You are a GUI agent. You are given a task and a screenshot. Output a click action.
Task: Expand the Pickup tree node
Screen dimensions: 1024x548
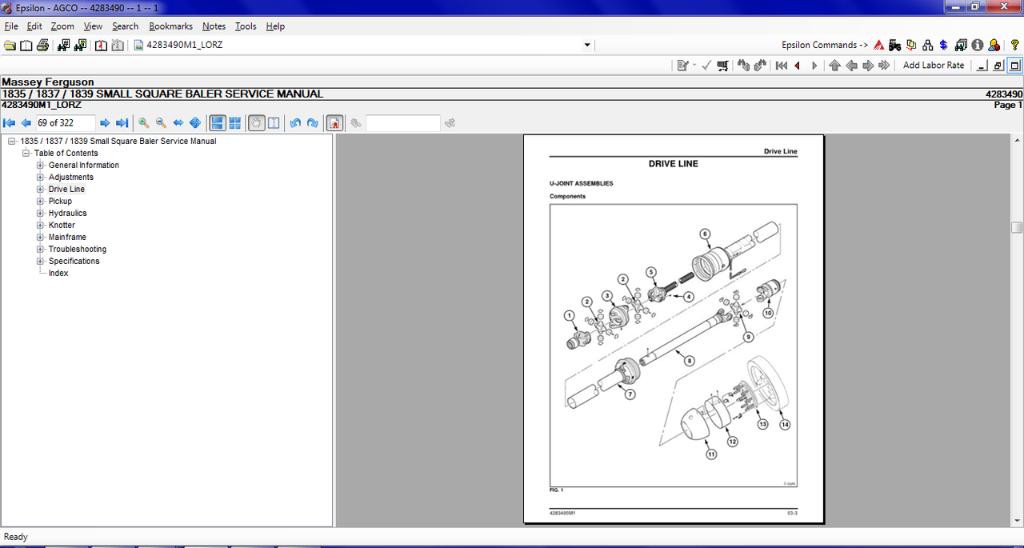(x=40, y=201)
